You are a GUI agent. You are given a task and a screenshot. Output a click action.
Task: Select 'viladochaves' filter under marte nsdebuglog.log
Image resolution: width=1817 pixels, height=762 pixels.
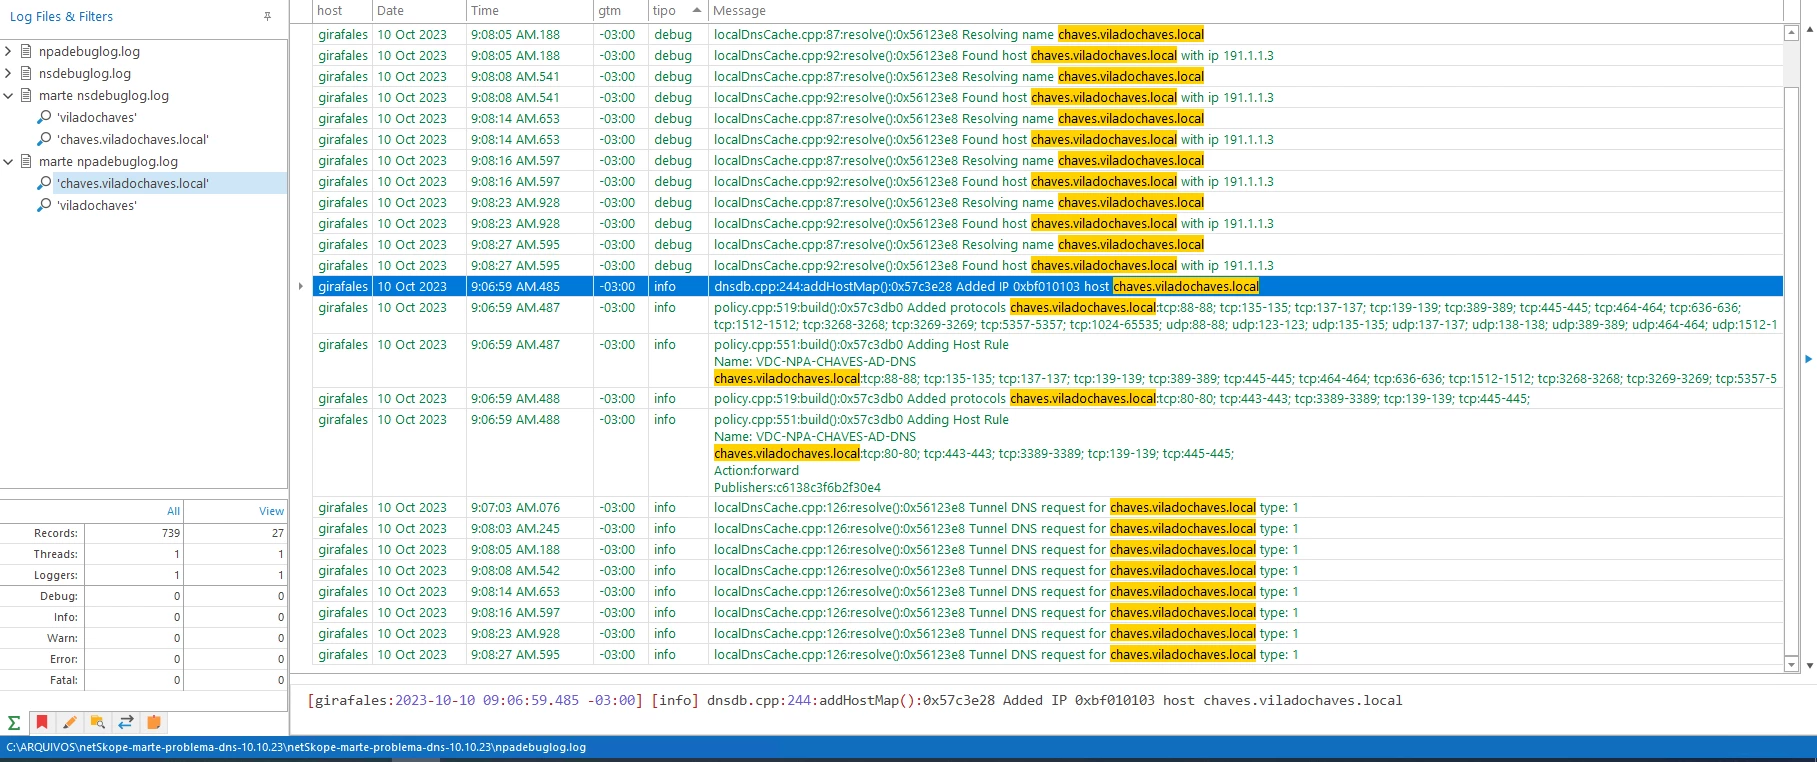point(97,117)
